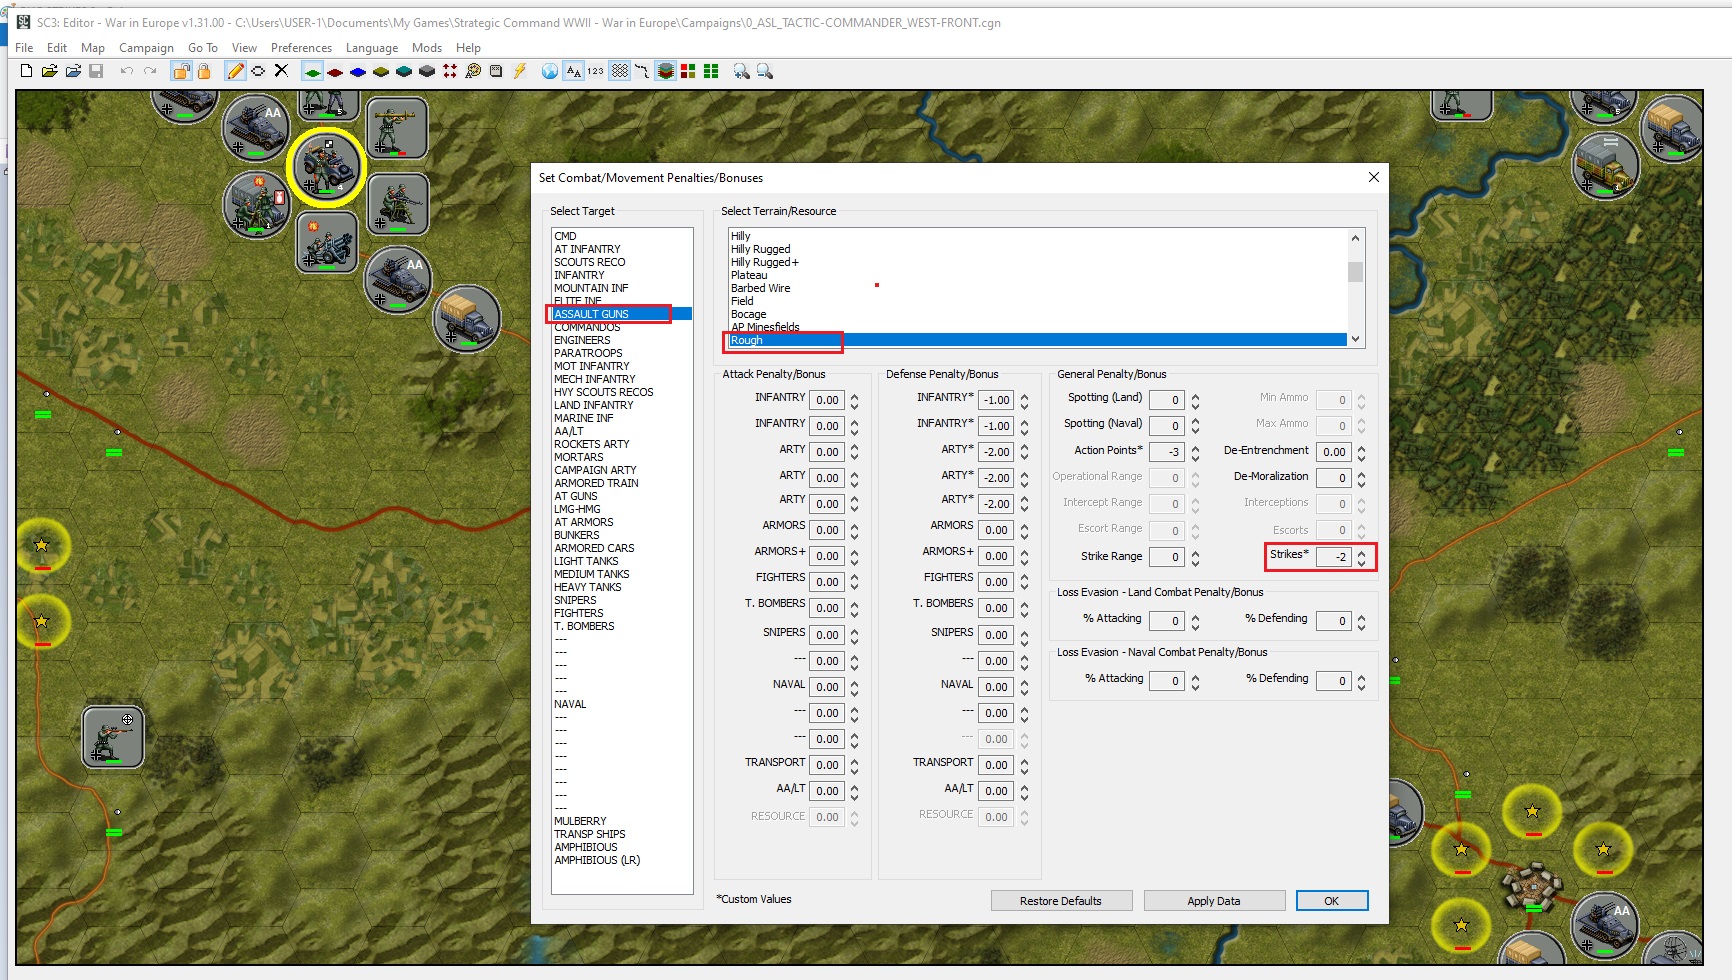Select 'ASSAULT GUNS' in the Select Target list
The width and height of the screenshot is (1732, 980).
click(621, 314)
